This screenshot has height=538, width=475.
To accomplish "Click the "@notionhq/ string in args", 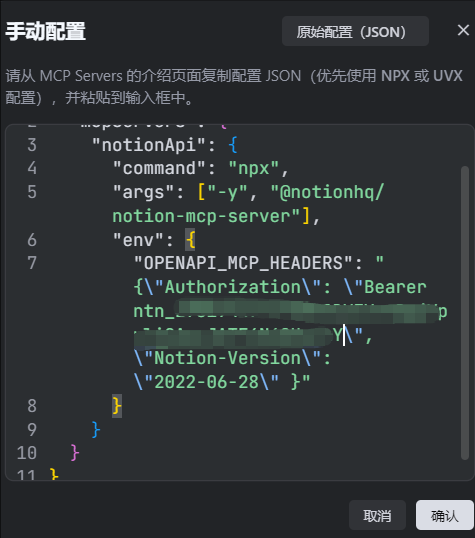I will 327,192.
